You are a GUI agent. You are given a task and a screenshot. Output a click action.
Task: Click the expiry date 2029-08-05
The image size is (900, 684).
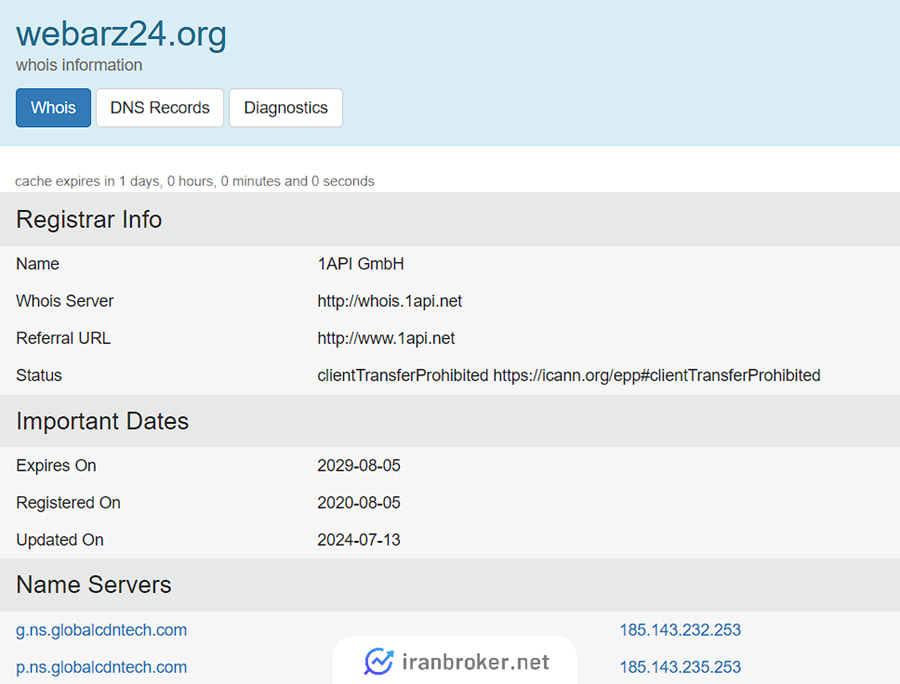tap(359, 465)
